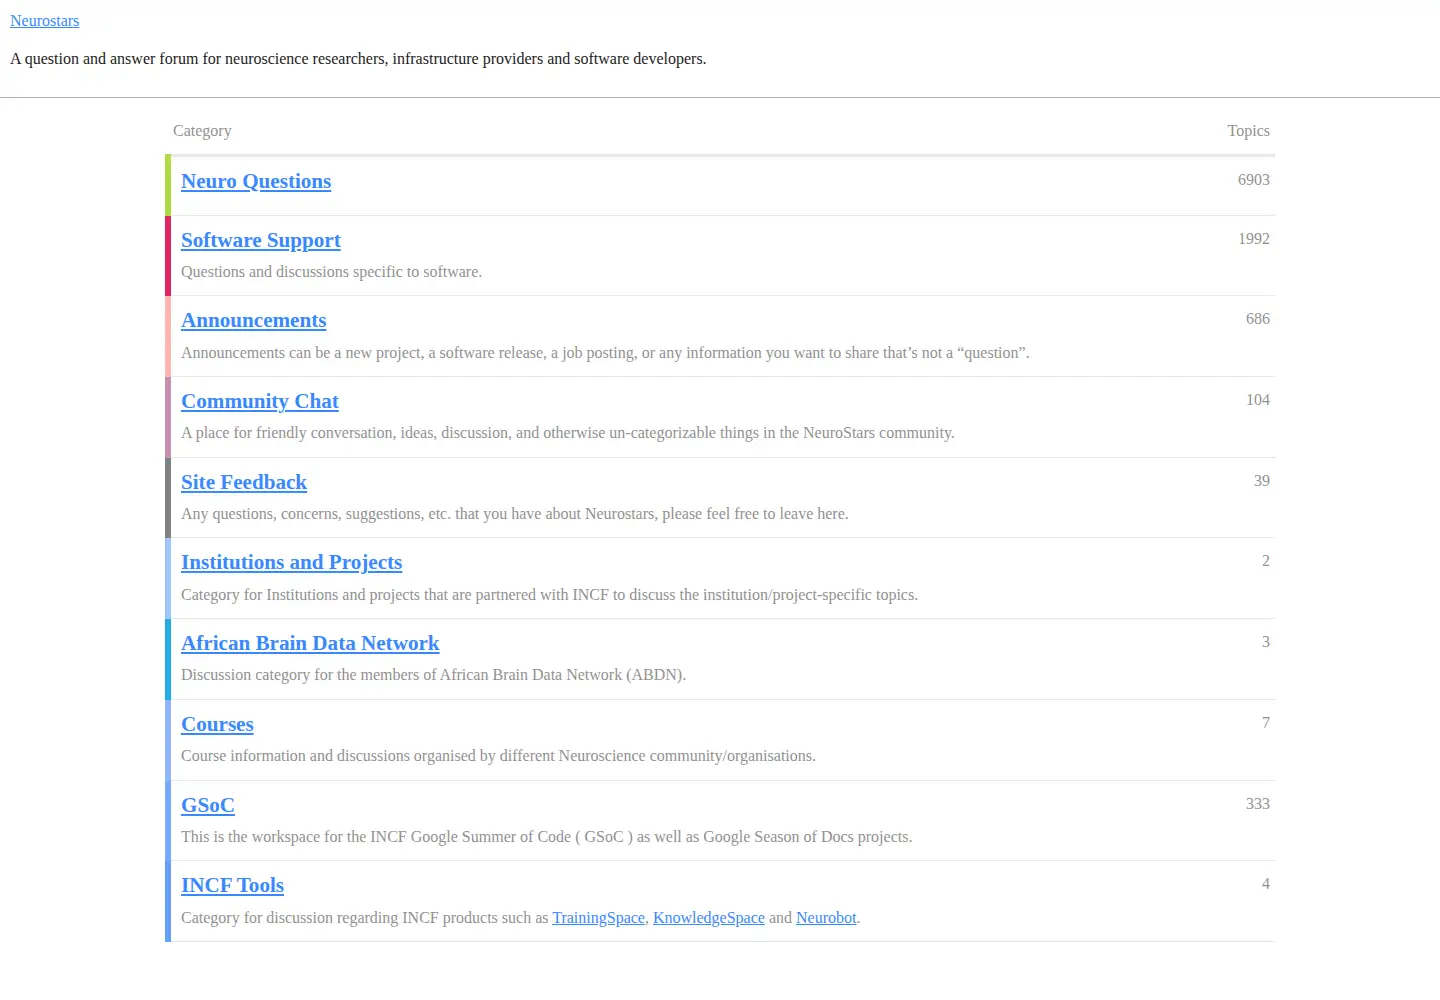Open the Neuro Questions category
1440x1000 pixels.
pos(256,181)
